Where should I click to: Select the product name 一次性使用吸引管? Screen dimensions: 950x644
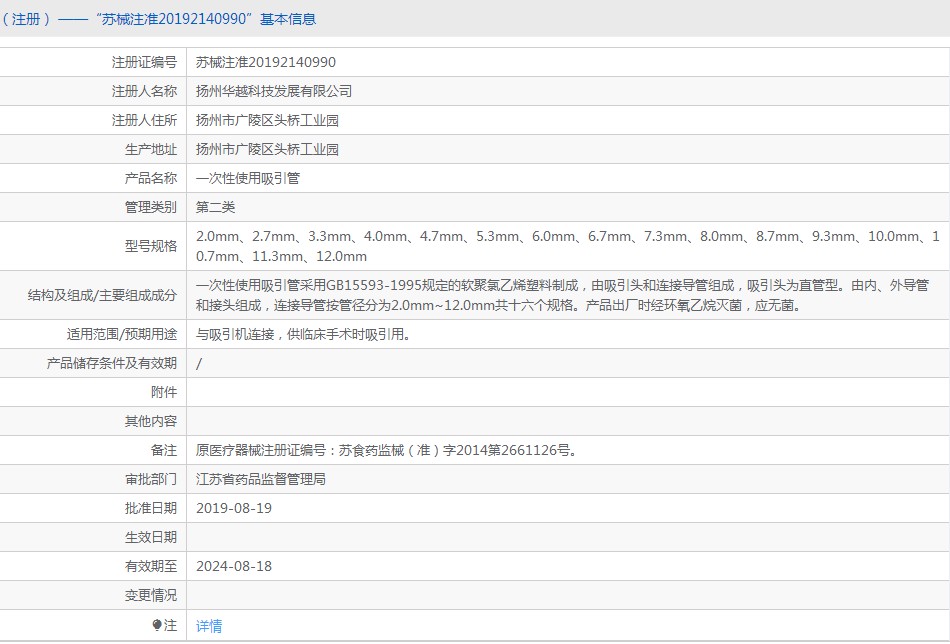point(247,178)
